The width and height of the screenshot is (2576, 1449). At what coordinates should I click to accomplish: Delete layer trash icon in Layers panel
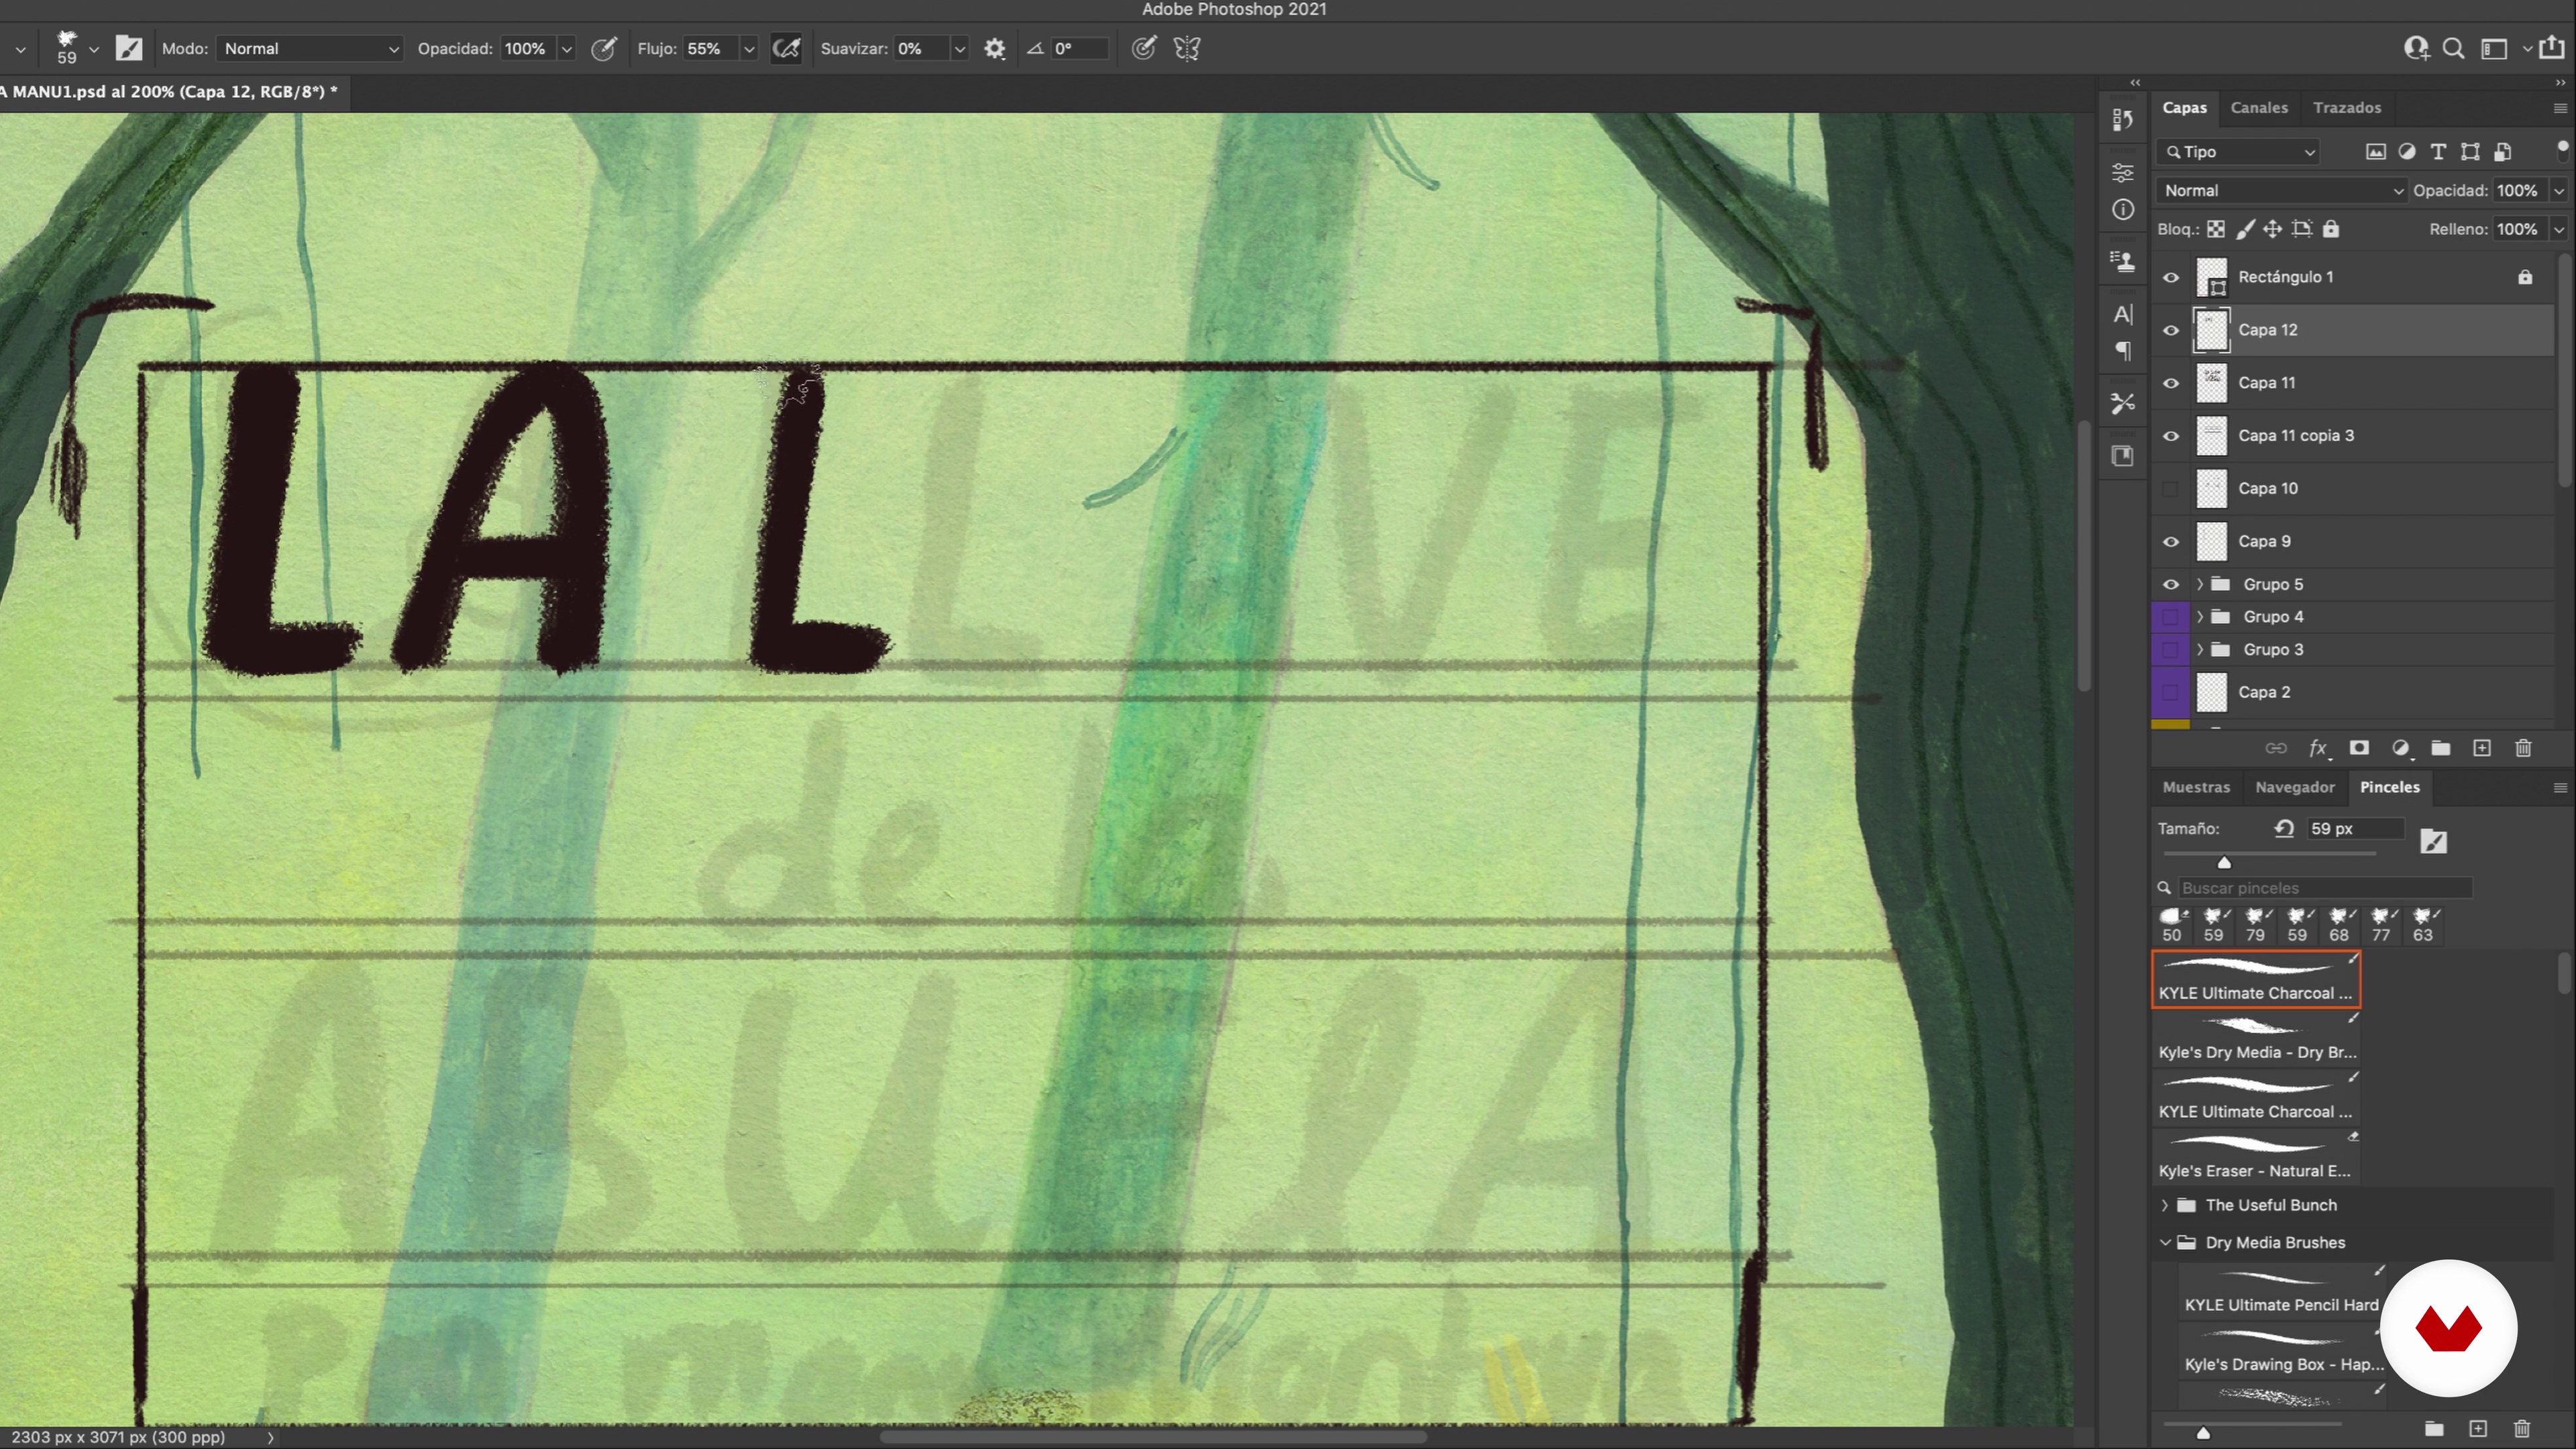(x=2523, y=748)
